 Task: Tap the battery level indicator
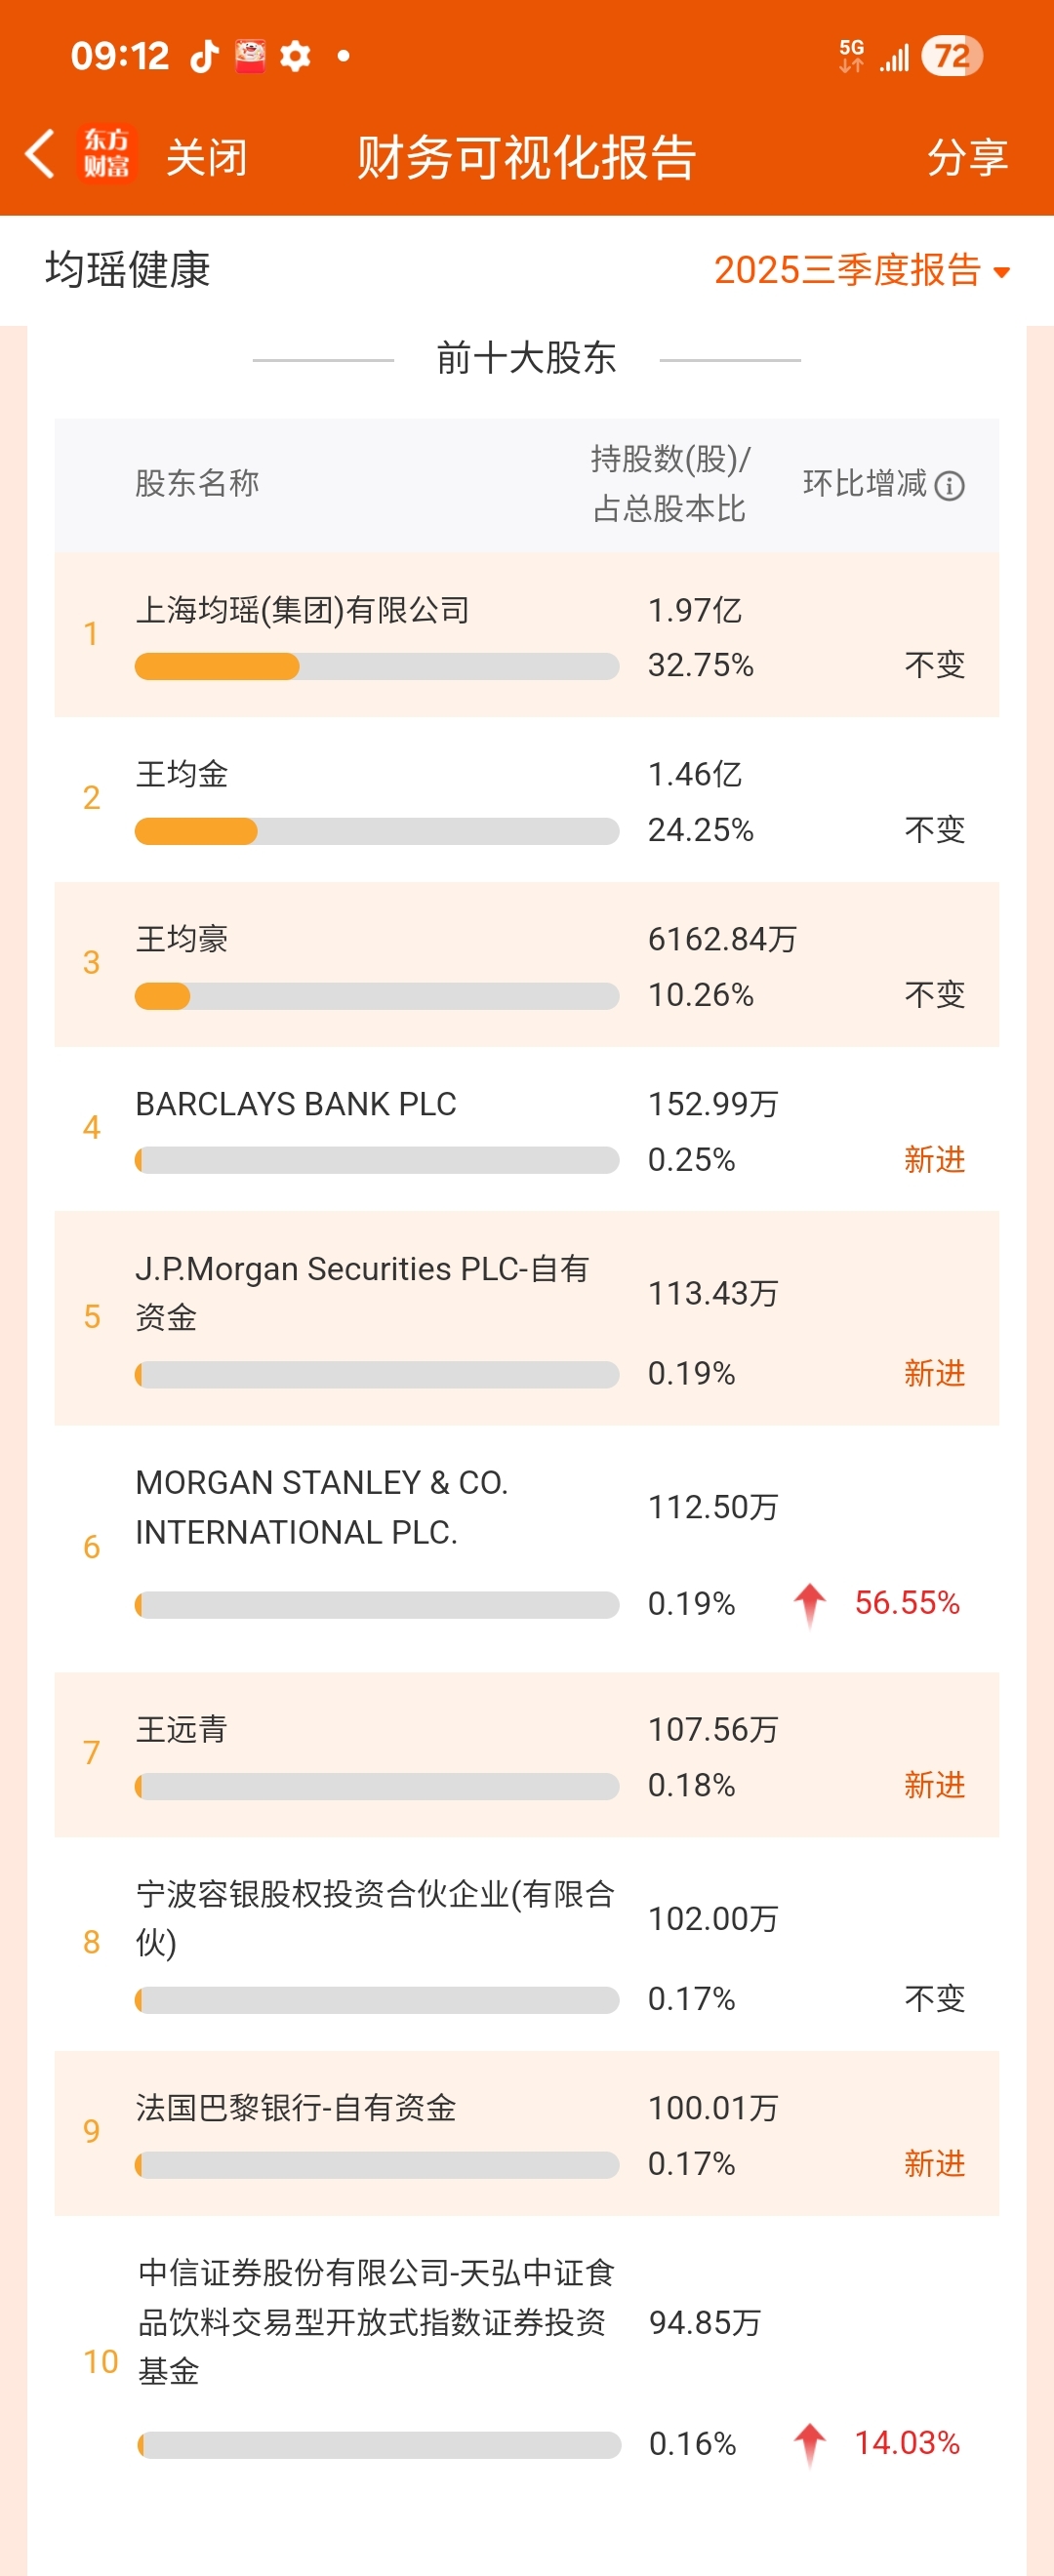click(x=951, y=56)
